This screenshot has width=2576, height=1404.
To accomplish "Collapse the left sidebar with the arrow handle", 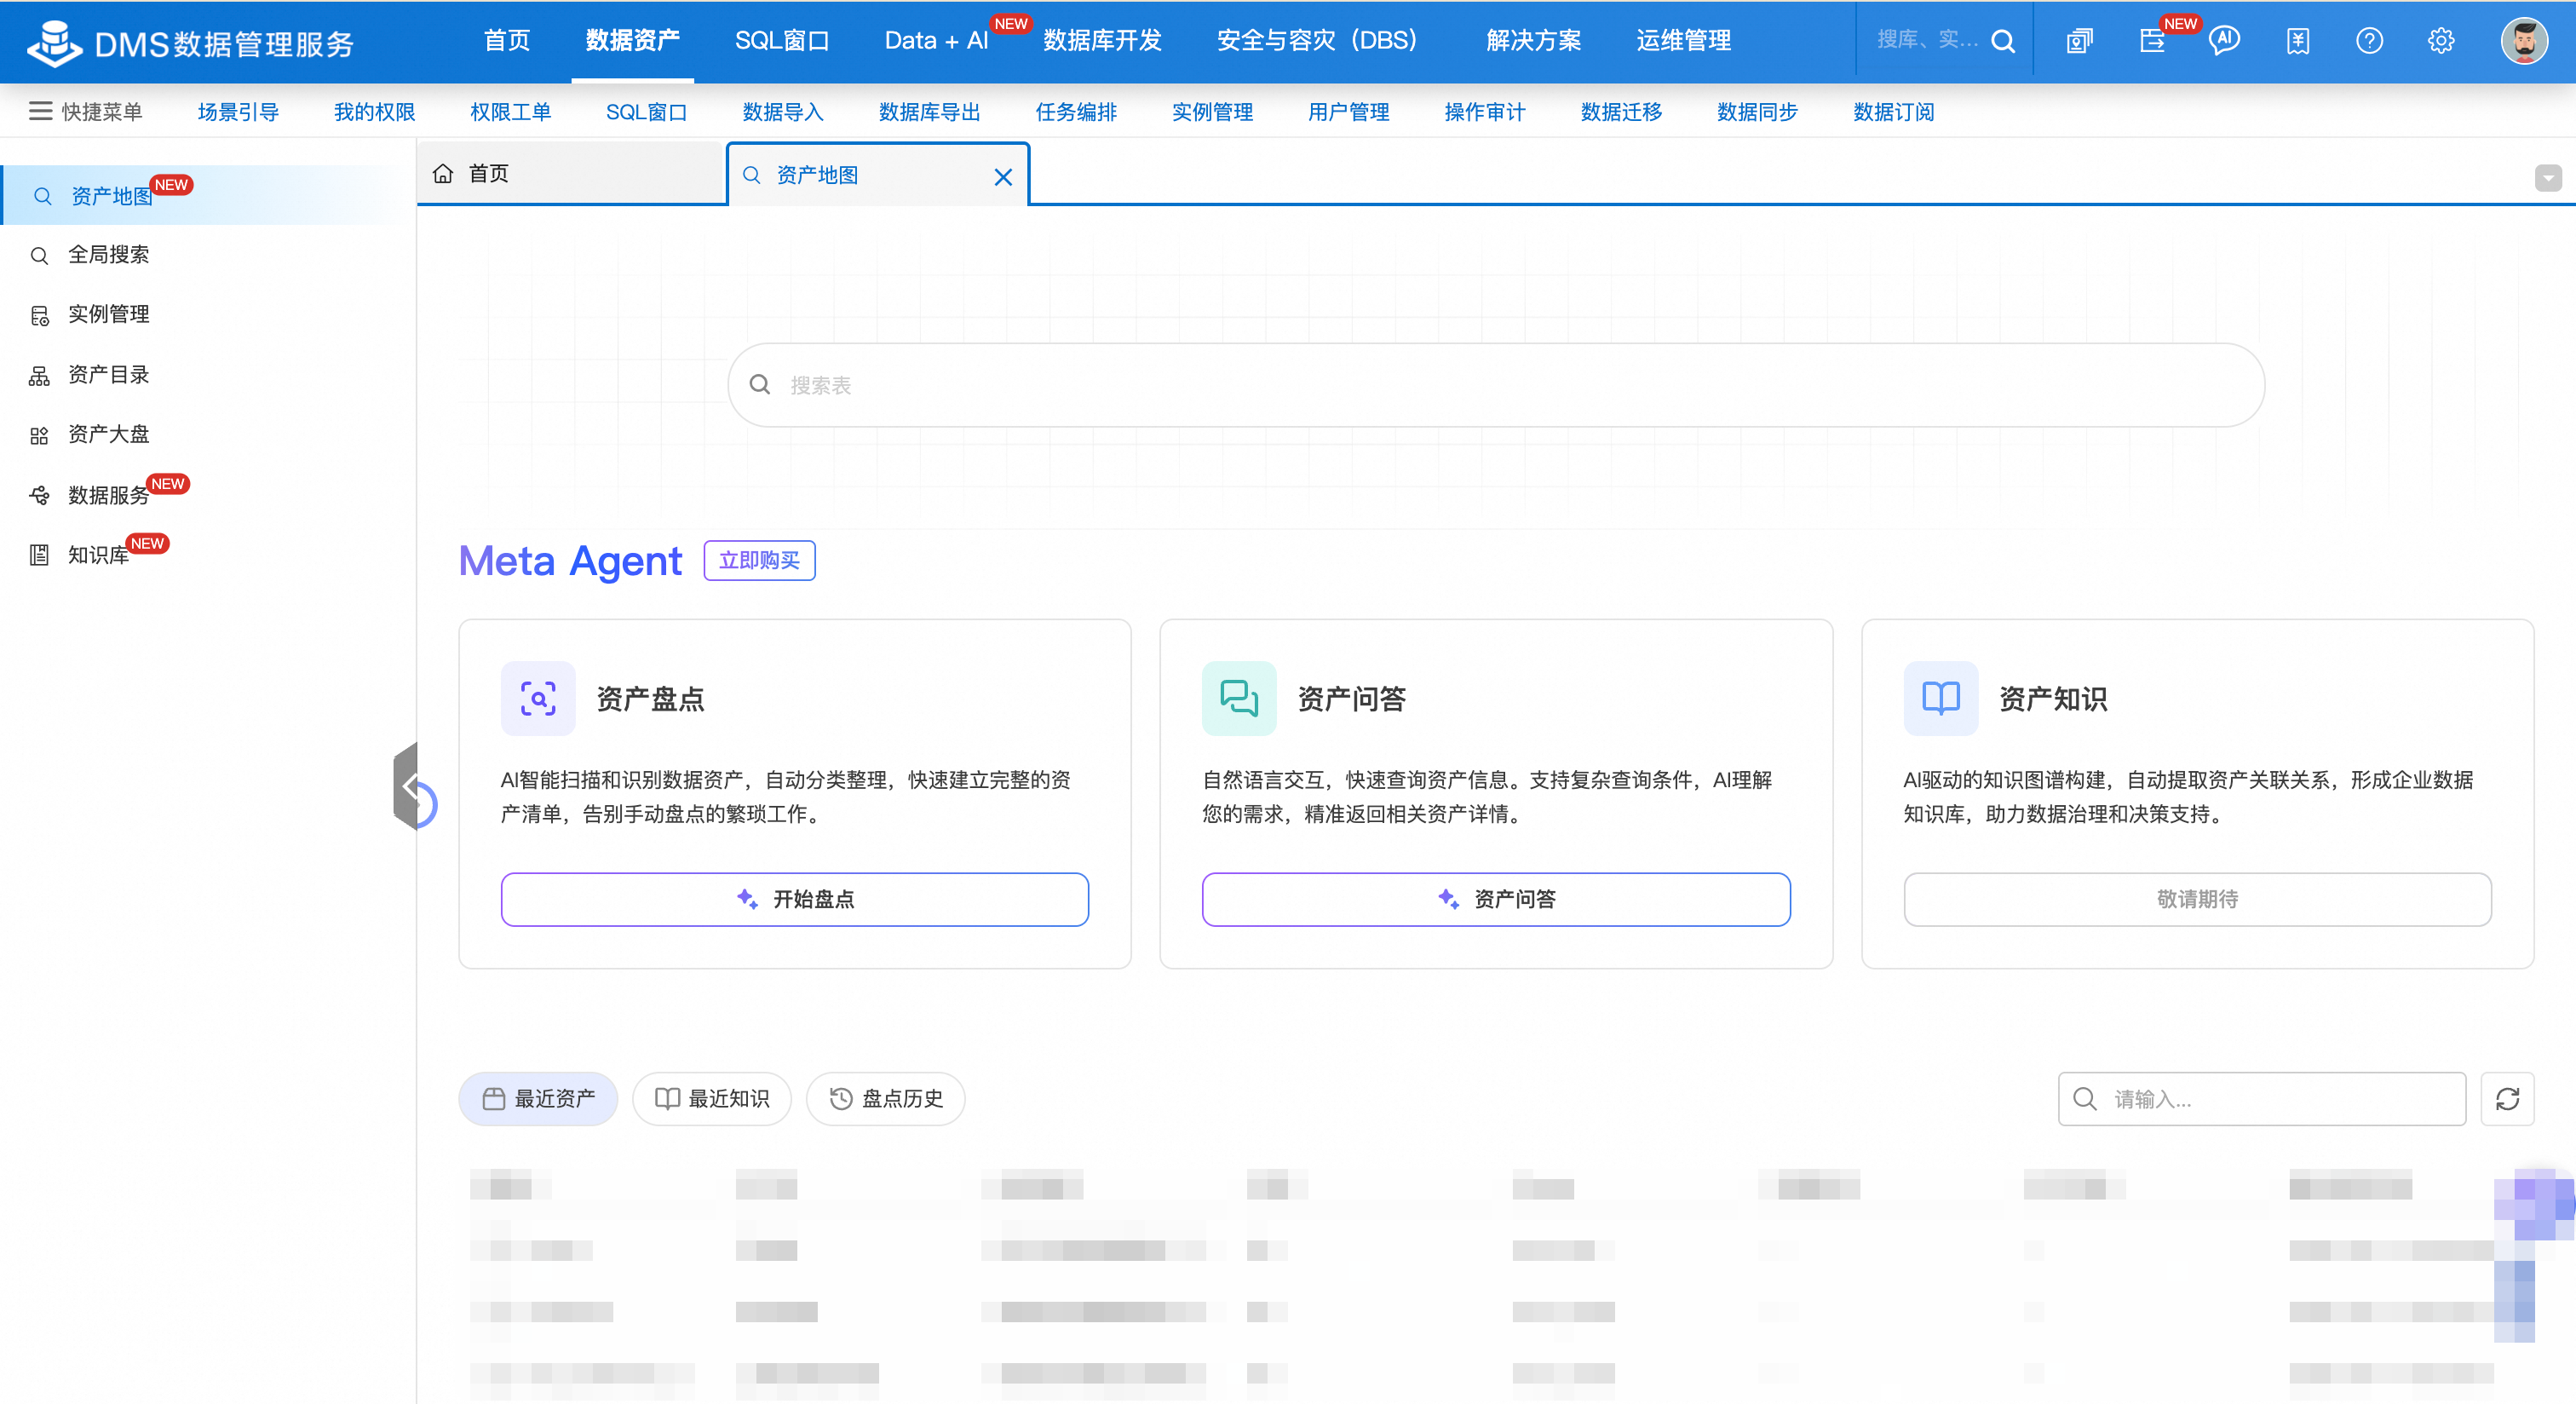I will [407, 786].
